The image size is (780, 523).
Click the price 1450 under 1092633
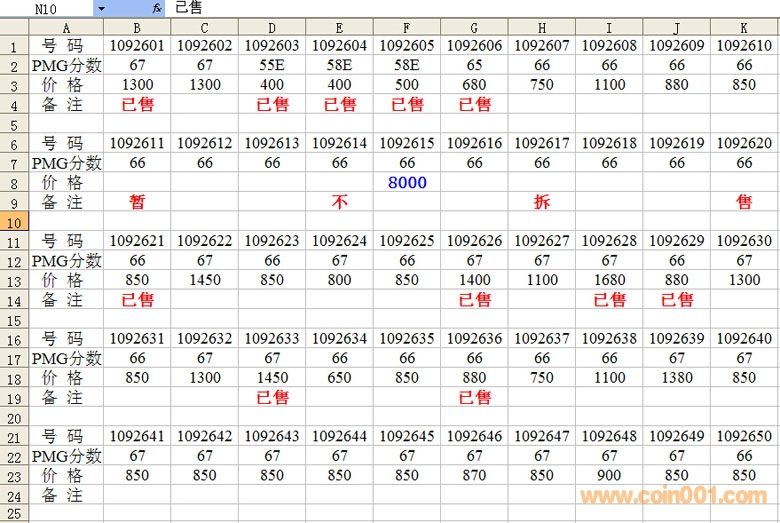(272, 378)
